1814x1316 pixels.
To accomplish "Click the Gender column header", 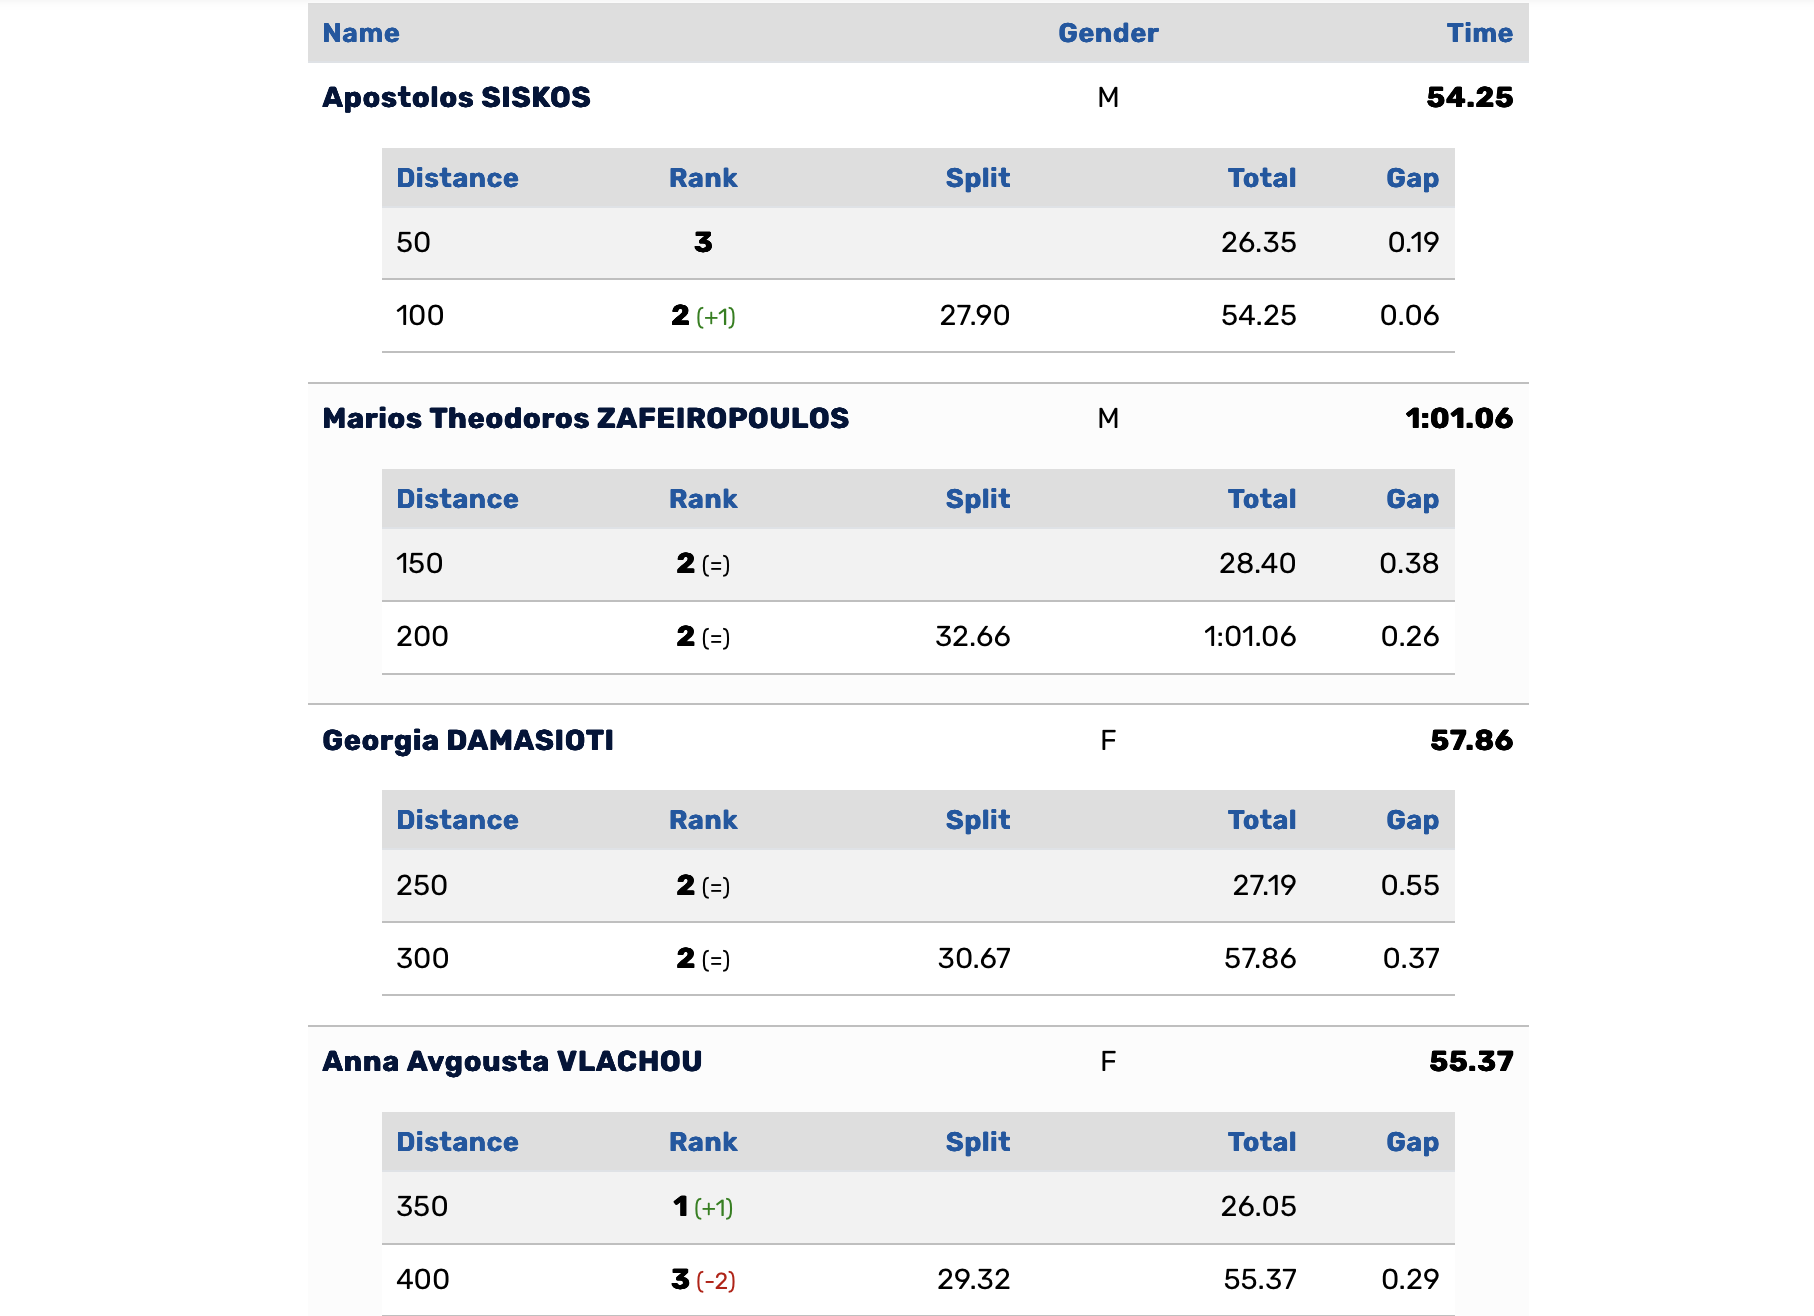I will 1108,33.
